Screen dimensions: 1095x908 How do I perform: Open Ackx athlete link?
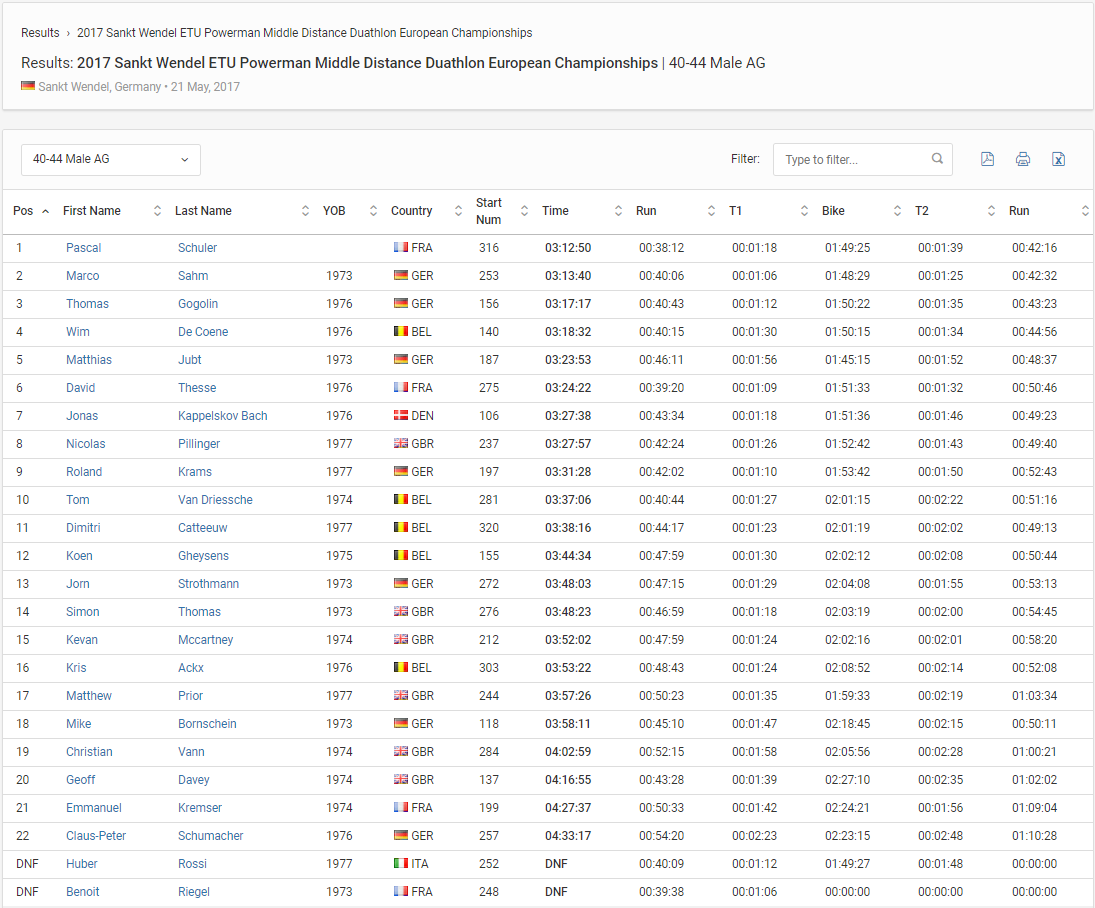(x=191, y=668)
